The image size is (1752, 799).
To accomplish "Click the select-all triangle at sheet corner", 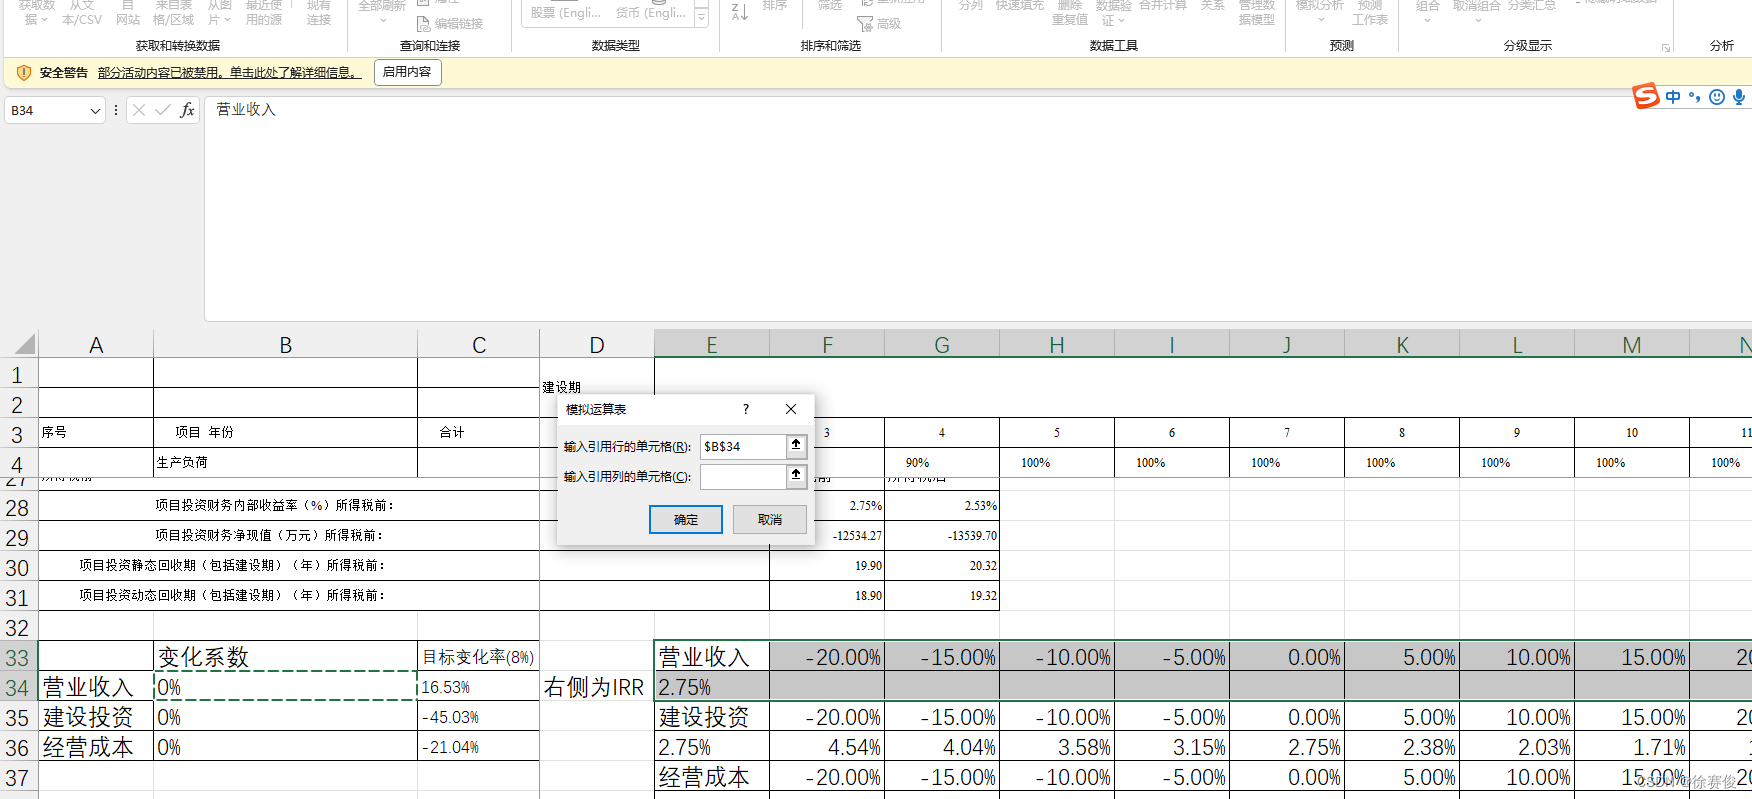I will (25, 345).
